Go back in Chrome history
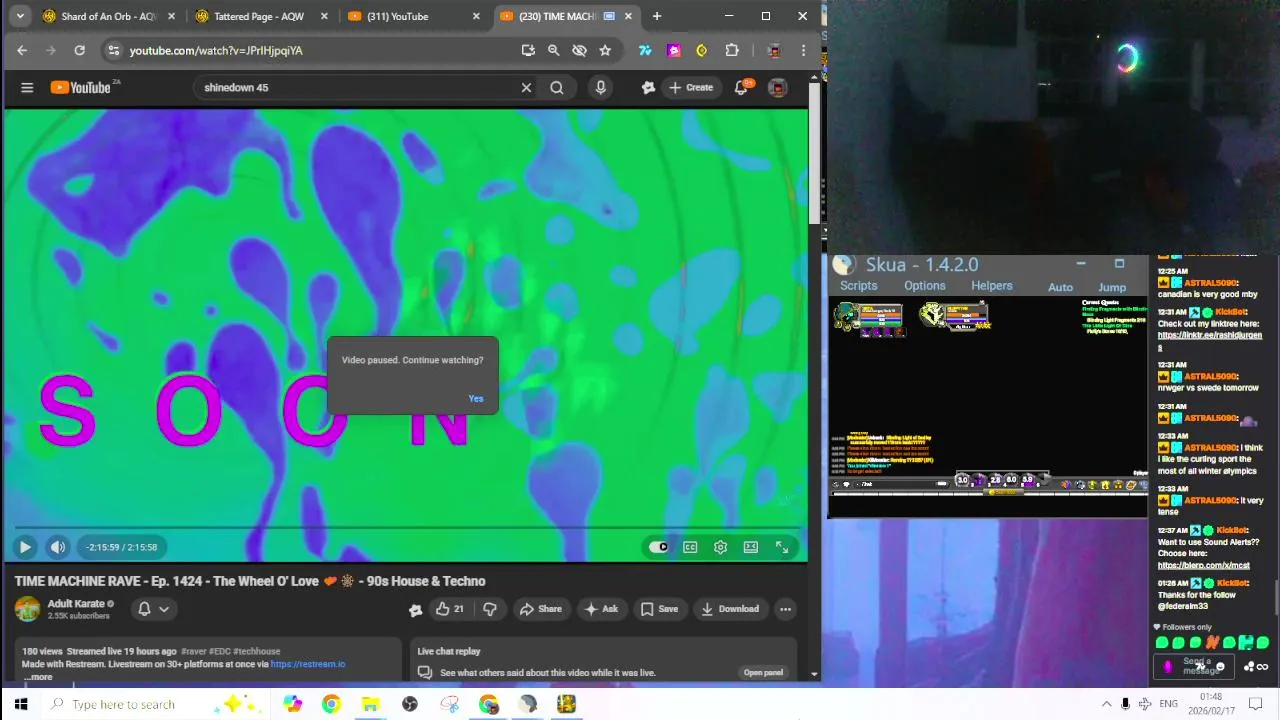This screenshot has width=1280, height=720. (22, 50)
